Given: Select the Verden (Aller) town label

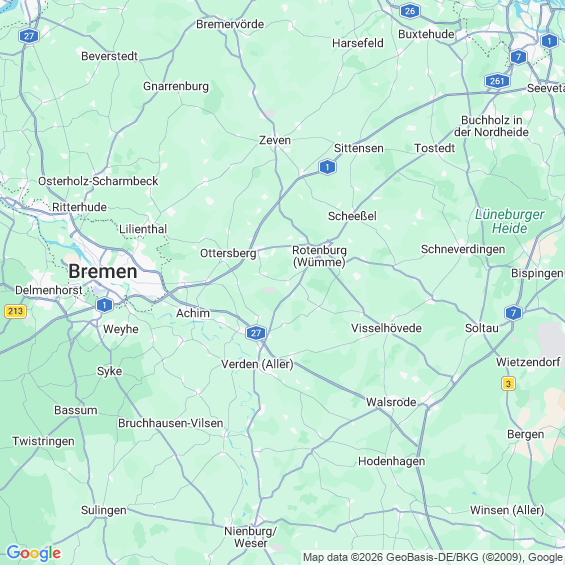Looking at the screenshot, I should pyautogui.click(x=257, y=364).
